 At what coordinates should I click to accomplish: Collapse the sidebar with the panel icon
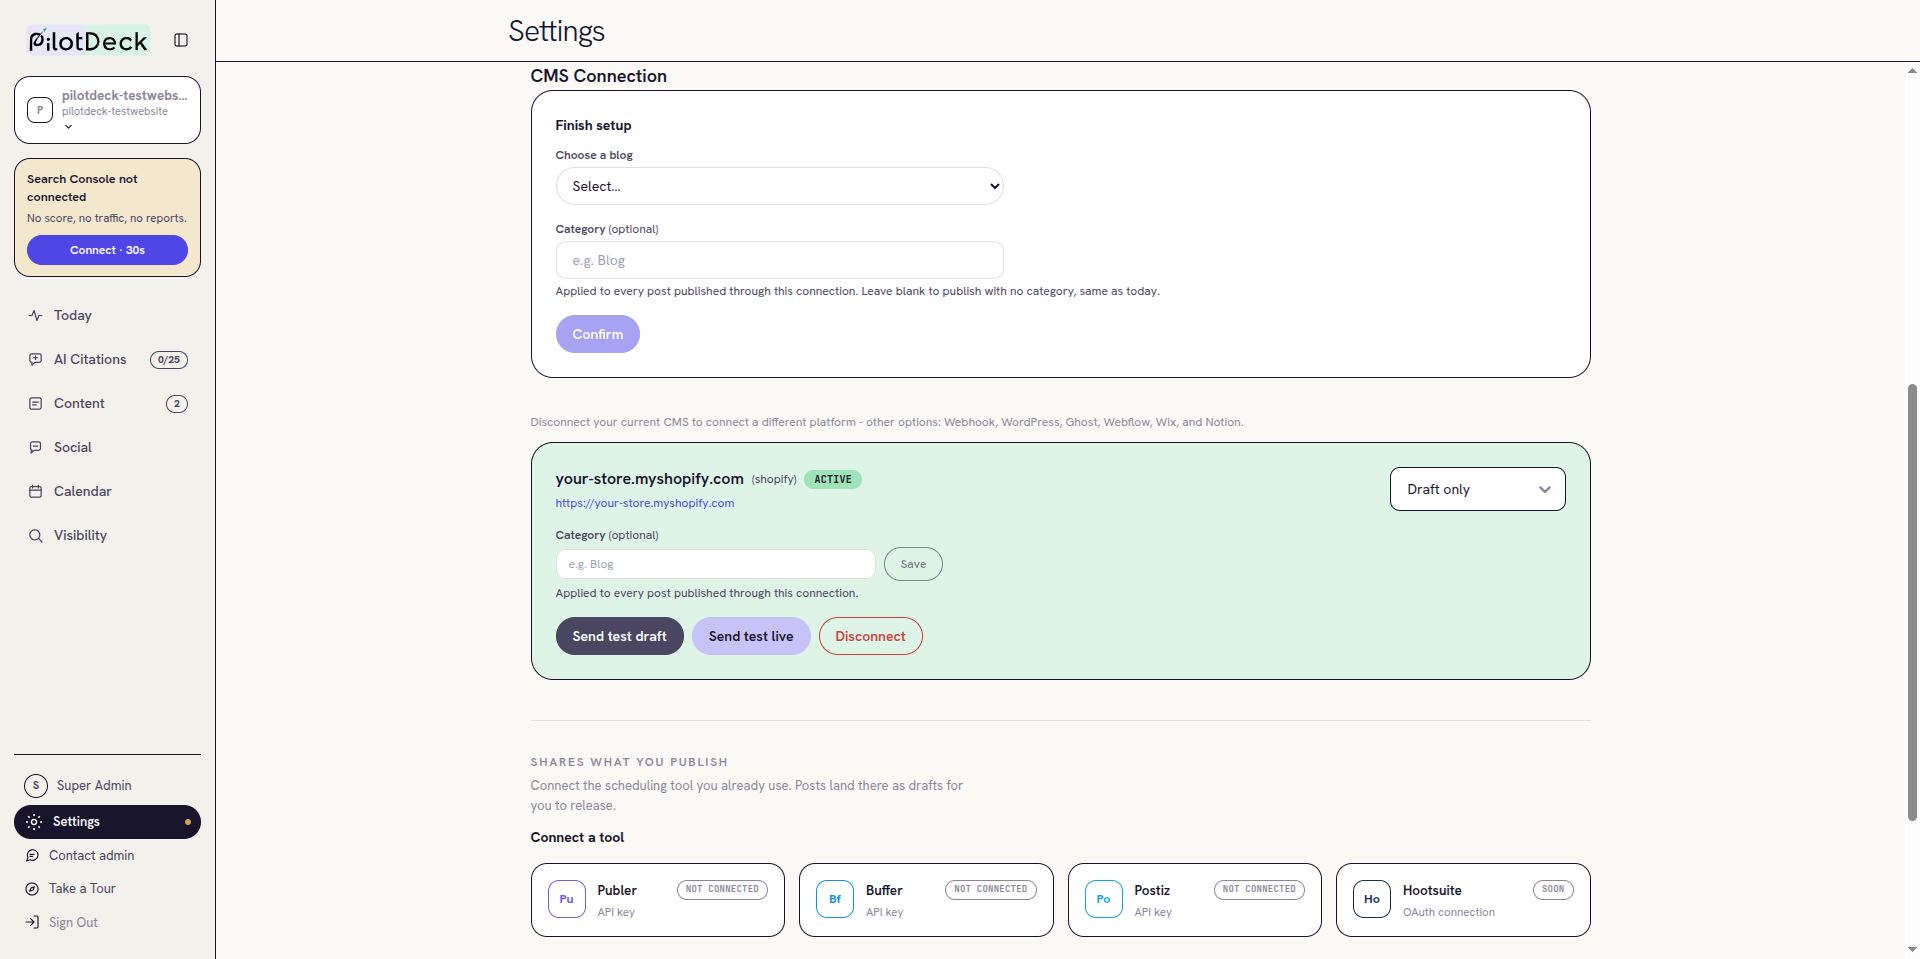181,40
